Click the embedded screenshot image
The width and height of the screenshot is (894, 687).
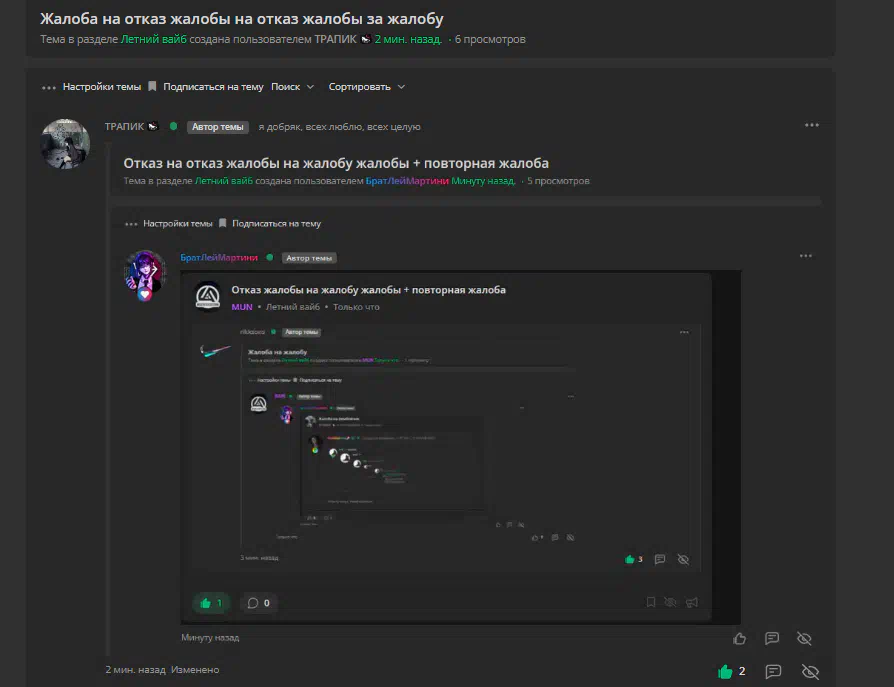click(461, 448)
